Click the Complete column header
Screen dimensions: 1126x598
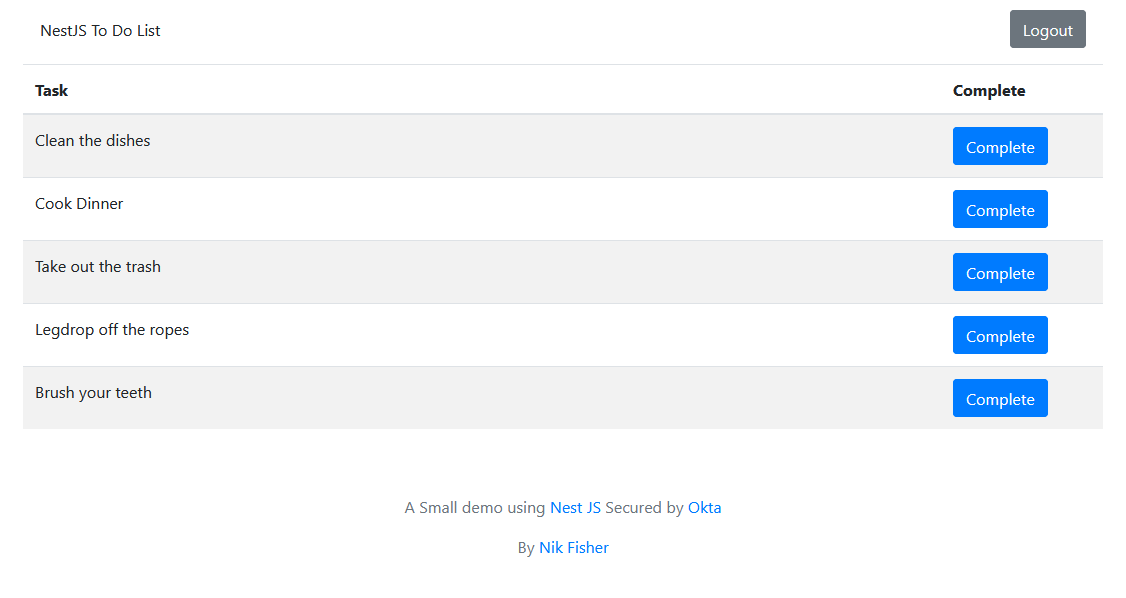989,91
